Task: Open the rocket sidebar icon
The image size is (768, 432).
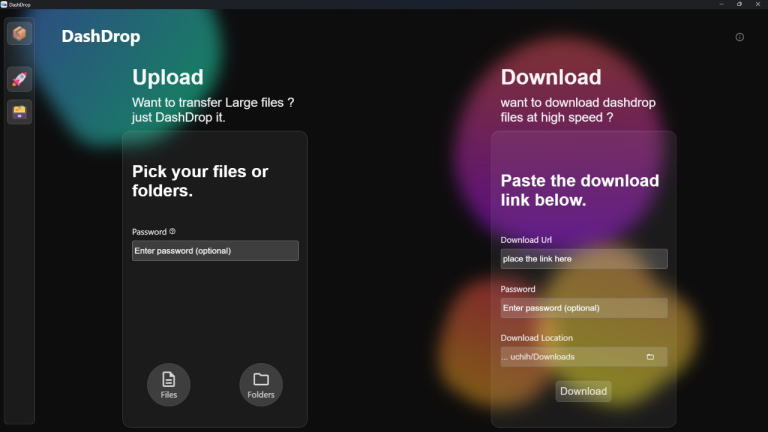Action: (x=20, y=79)
